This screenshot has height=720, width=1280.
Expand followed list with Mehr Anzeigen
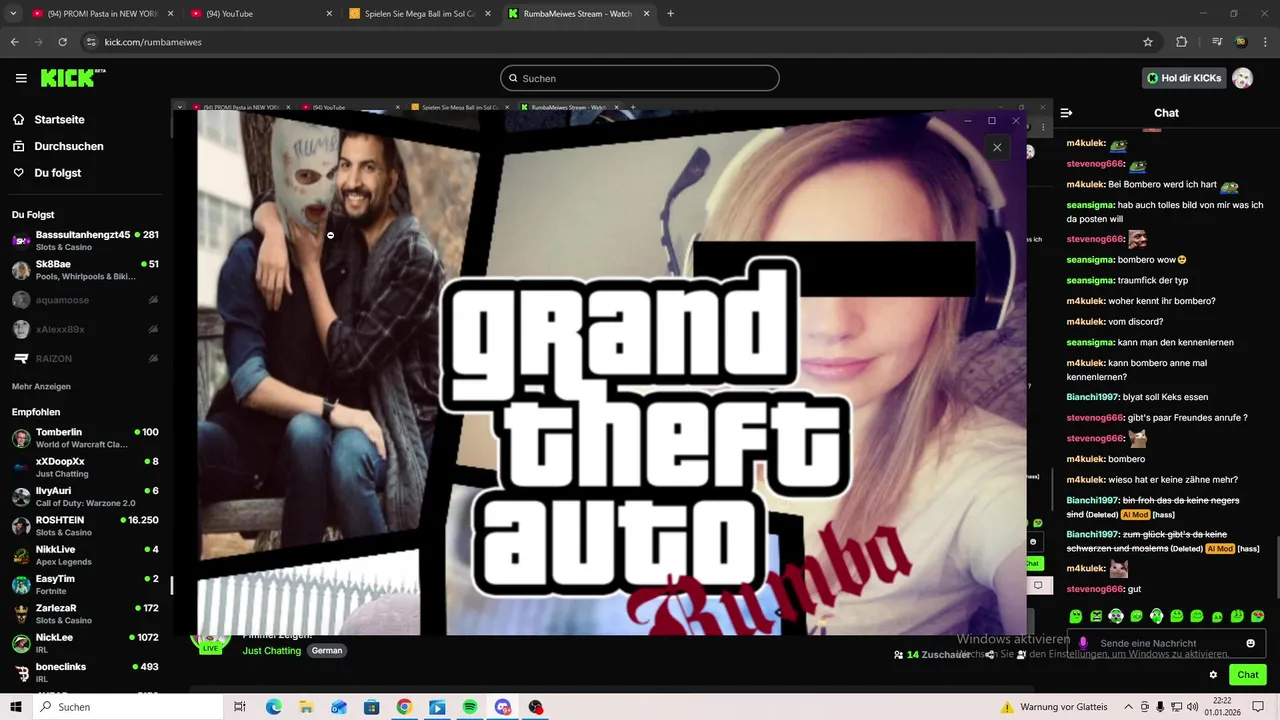point(41,386)
